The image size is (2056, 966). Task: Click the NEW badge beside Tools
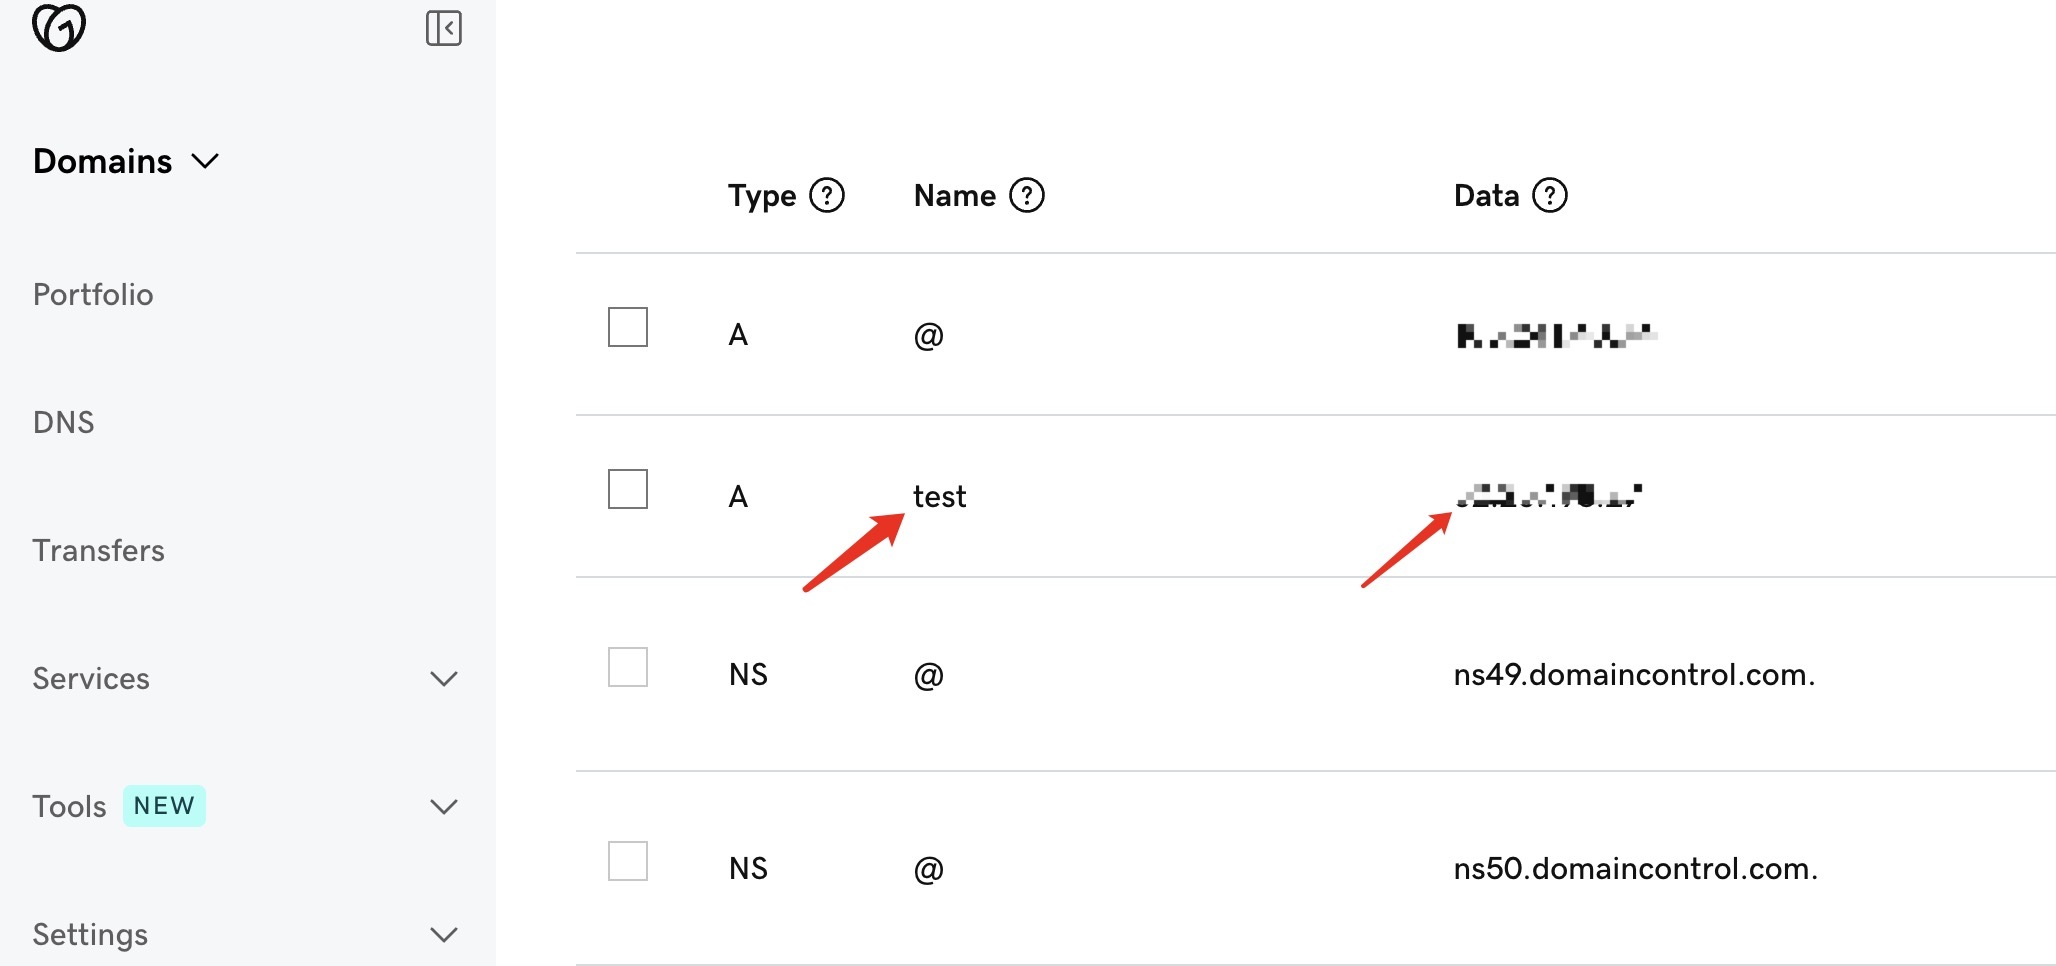click(x=164, y=806)
